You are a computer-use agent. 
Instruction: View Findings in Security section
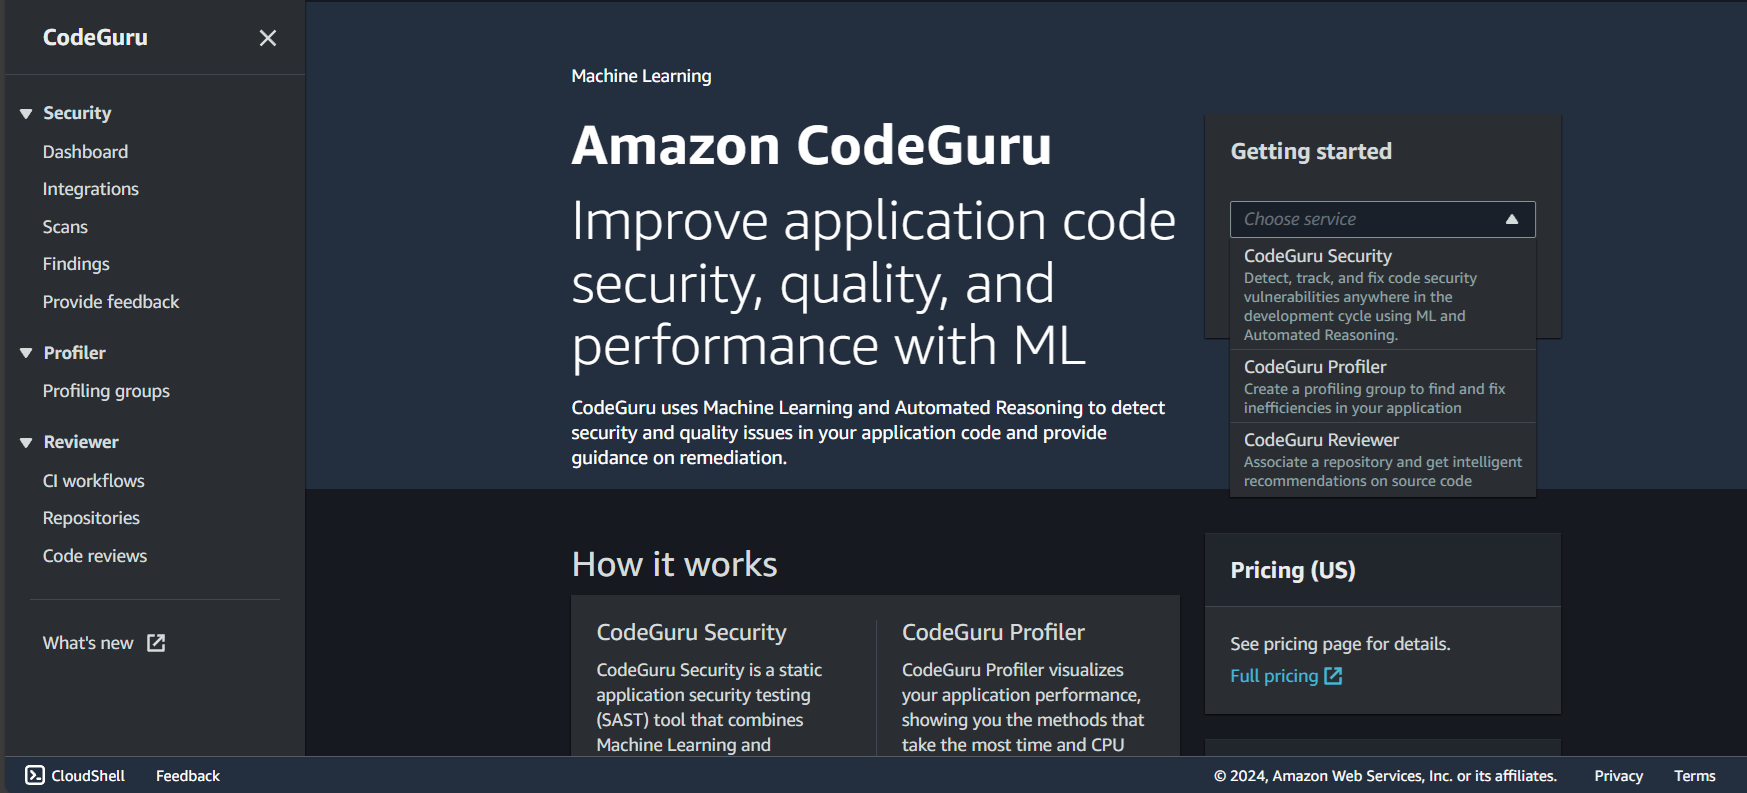(x=76, y=264)
